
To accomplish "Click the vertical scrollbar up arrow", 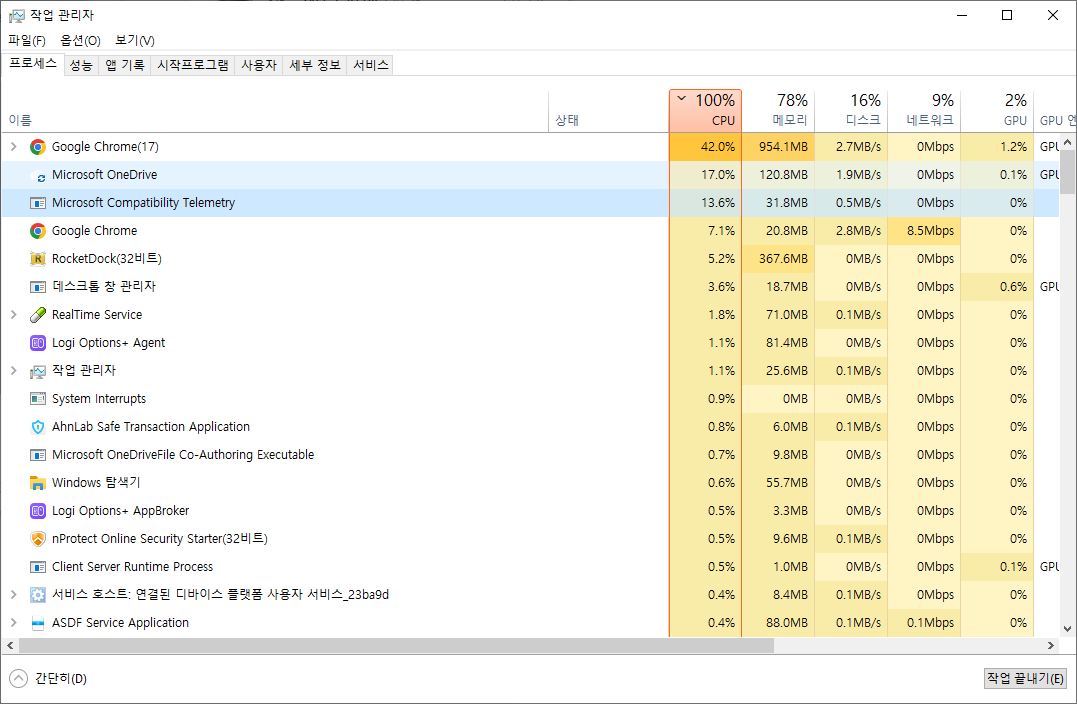I will 1067,143.
